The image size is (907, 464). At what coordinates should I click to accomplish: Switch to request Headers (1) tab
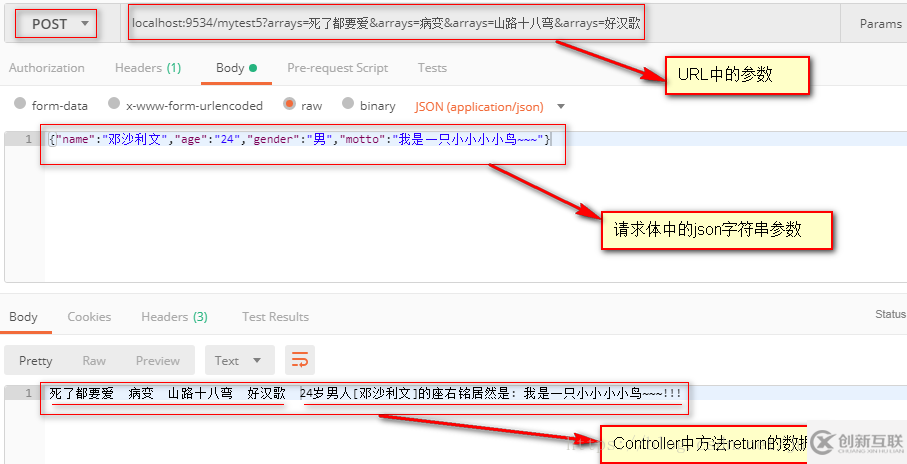148,68
